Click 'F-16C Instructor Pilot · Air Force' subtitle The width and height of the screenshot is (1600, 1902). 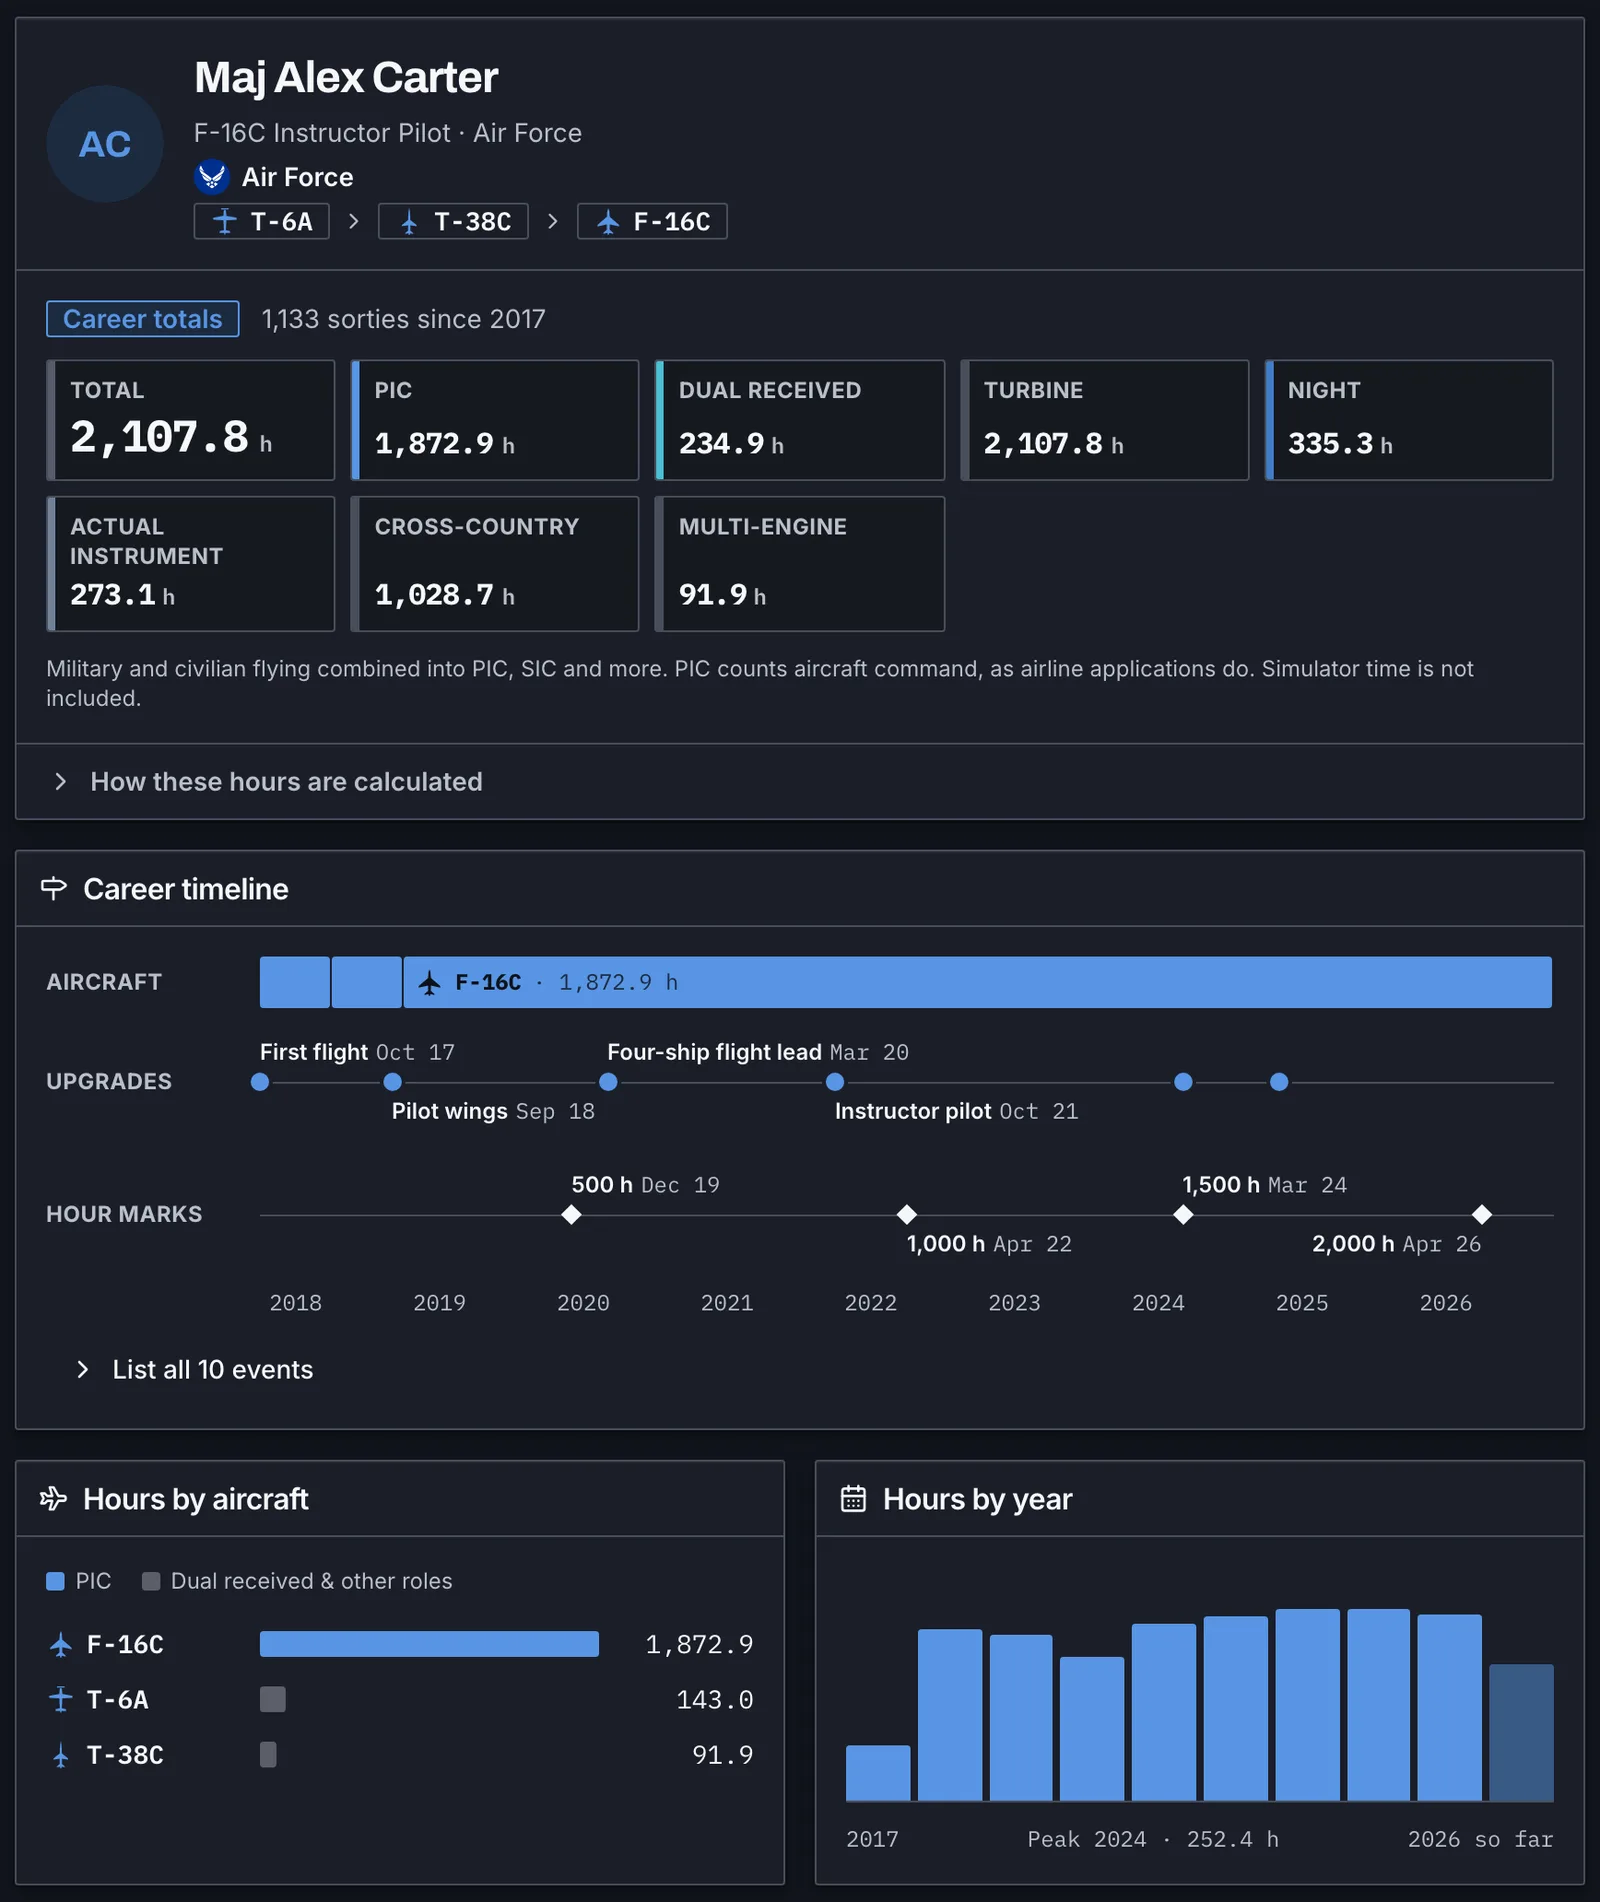tap(388, 133)
